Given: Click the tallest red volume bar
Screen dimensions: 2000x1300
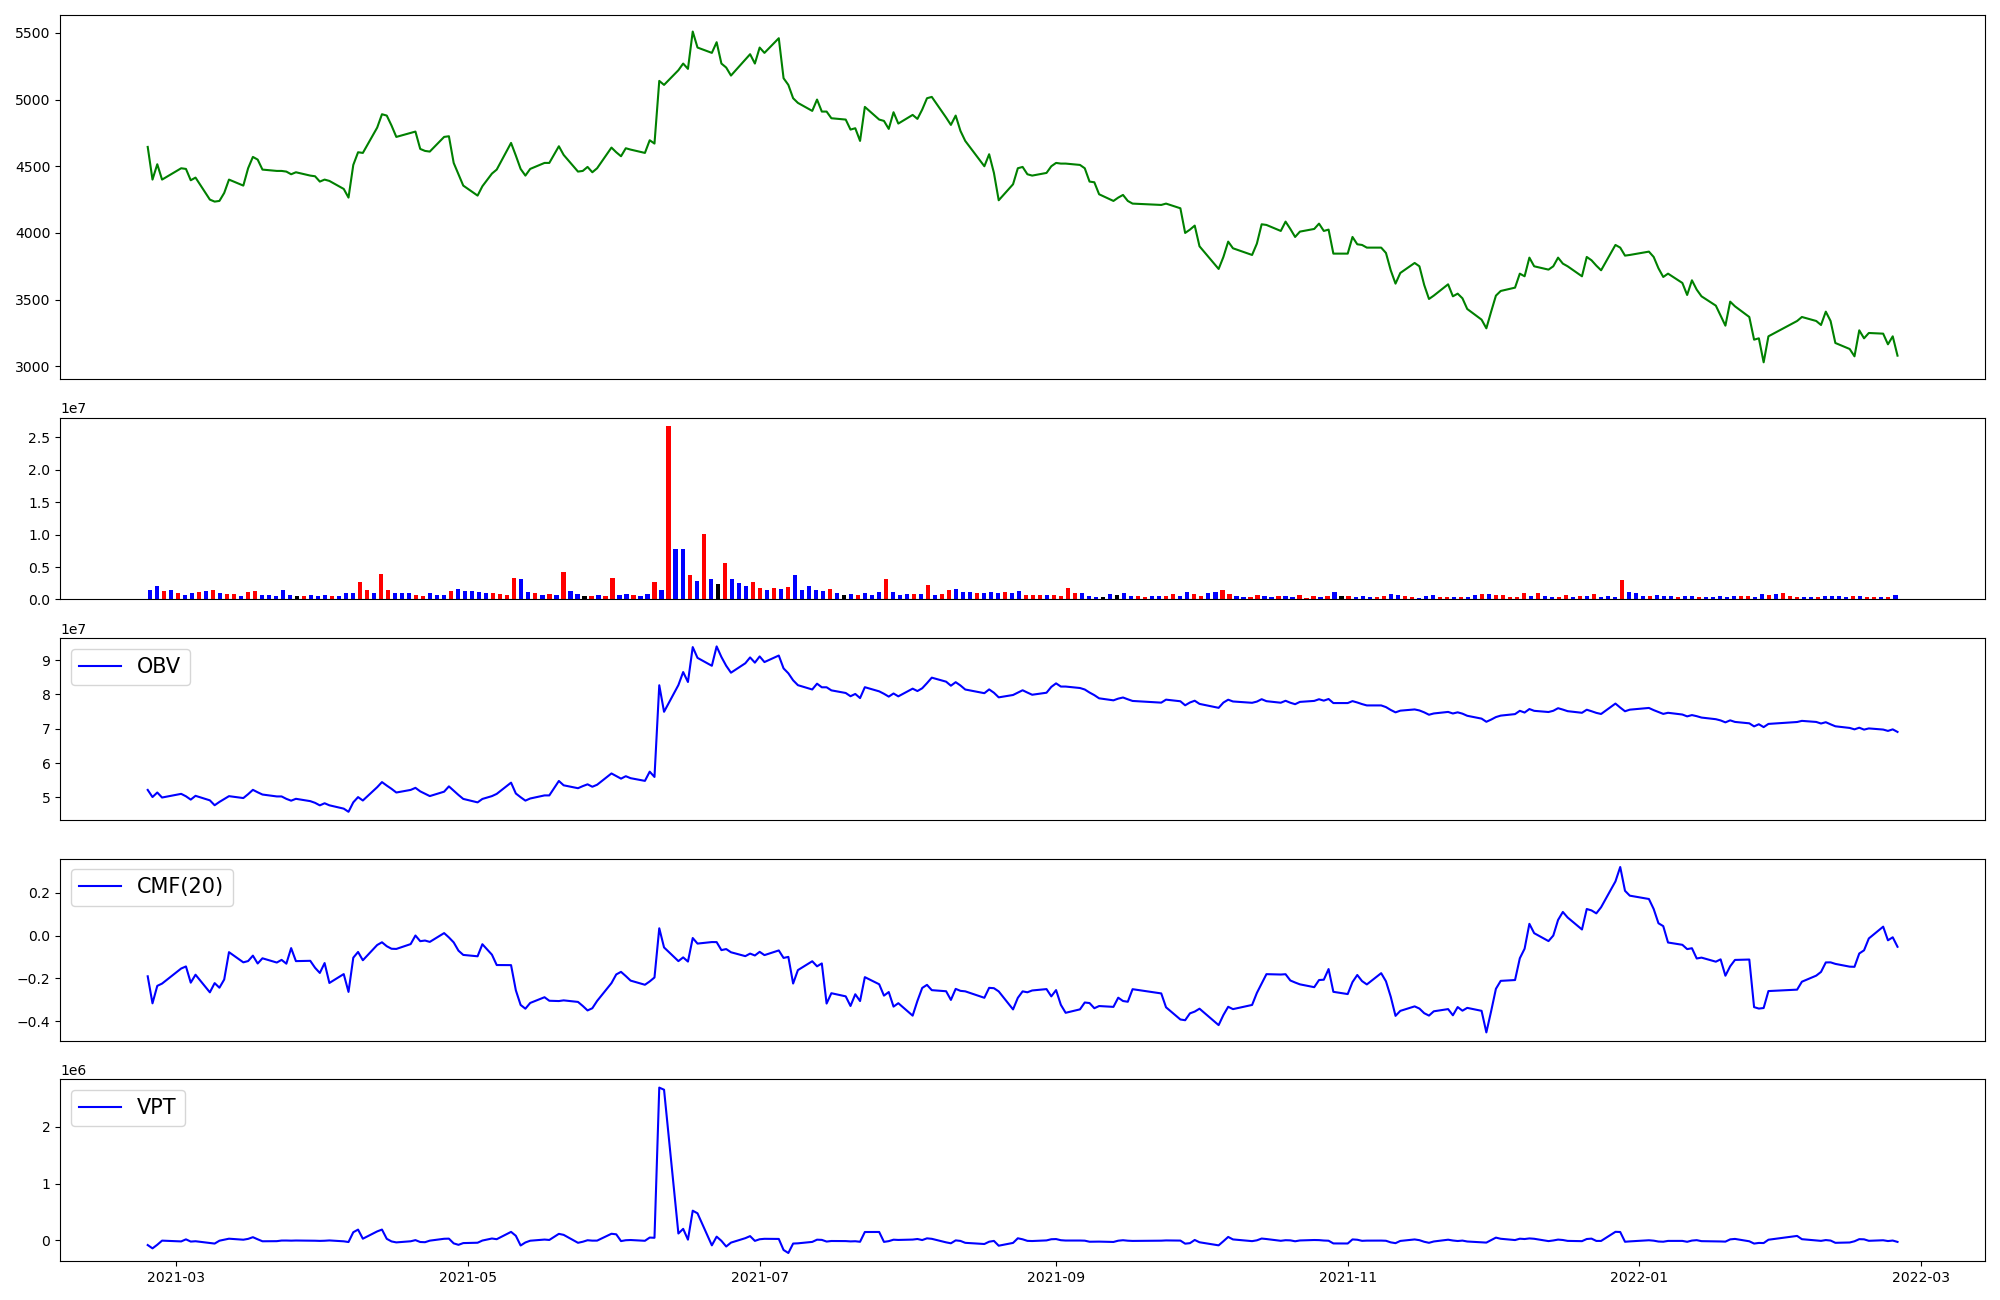Looking at the screenshot, I should pos(668,510).
